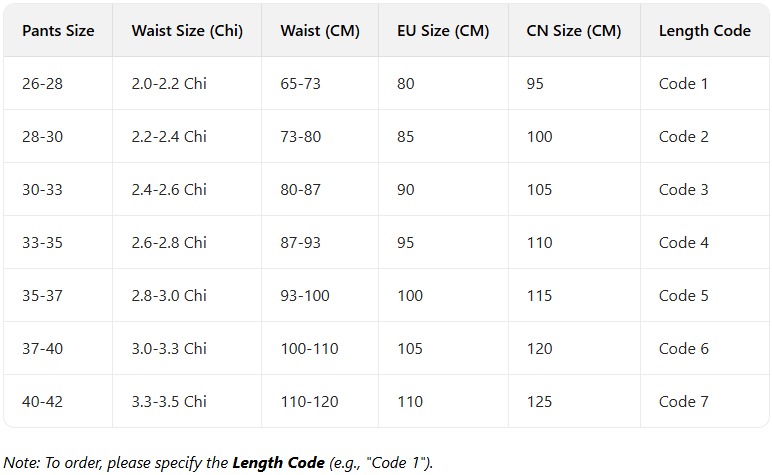Image resolution: width=772 pixels, height=475 pixels.
Task: Click the CN size 115 cell
Action: tap(539, 296)
